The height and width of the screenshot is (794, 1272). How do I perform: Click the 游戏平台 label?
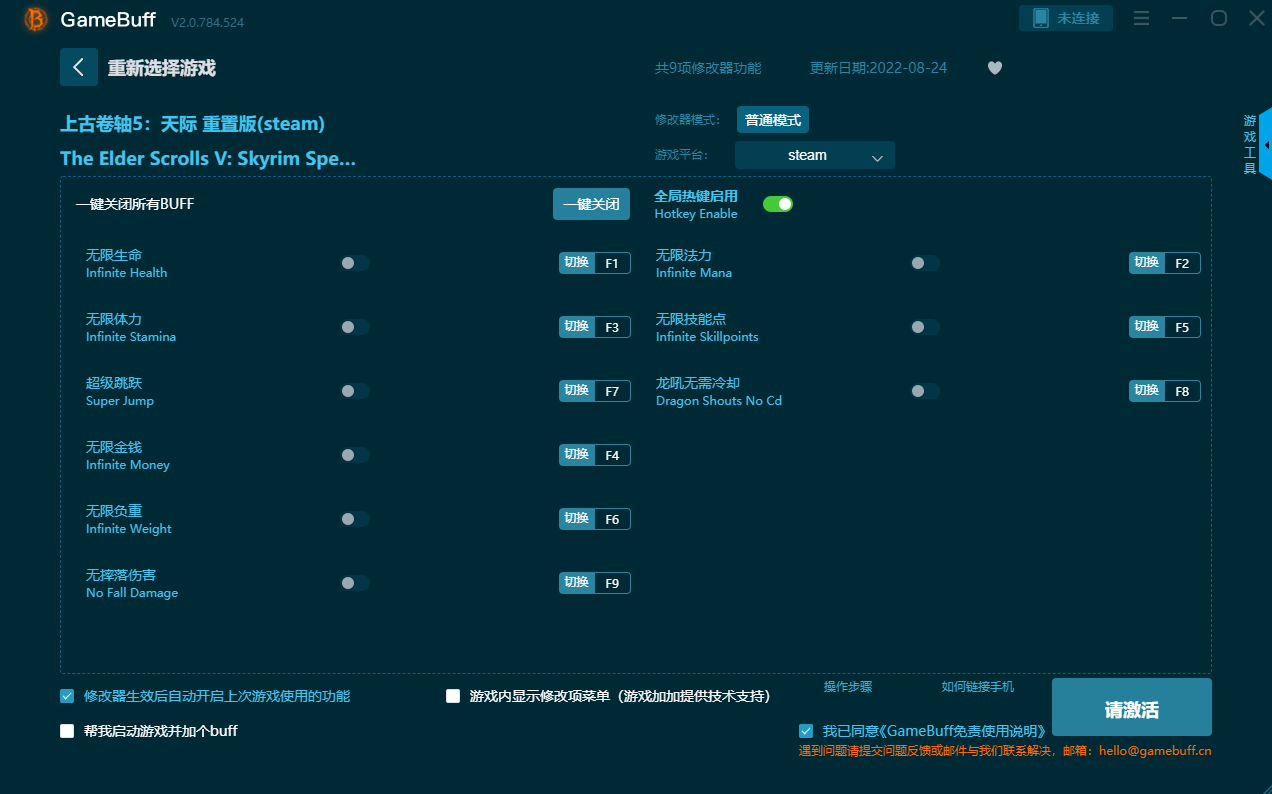(681, 155)
